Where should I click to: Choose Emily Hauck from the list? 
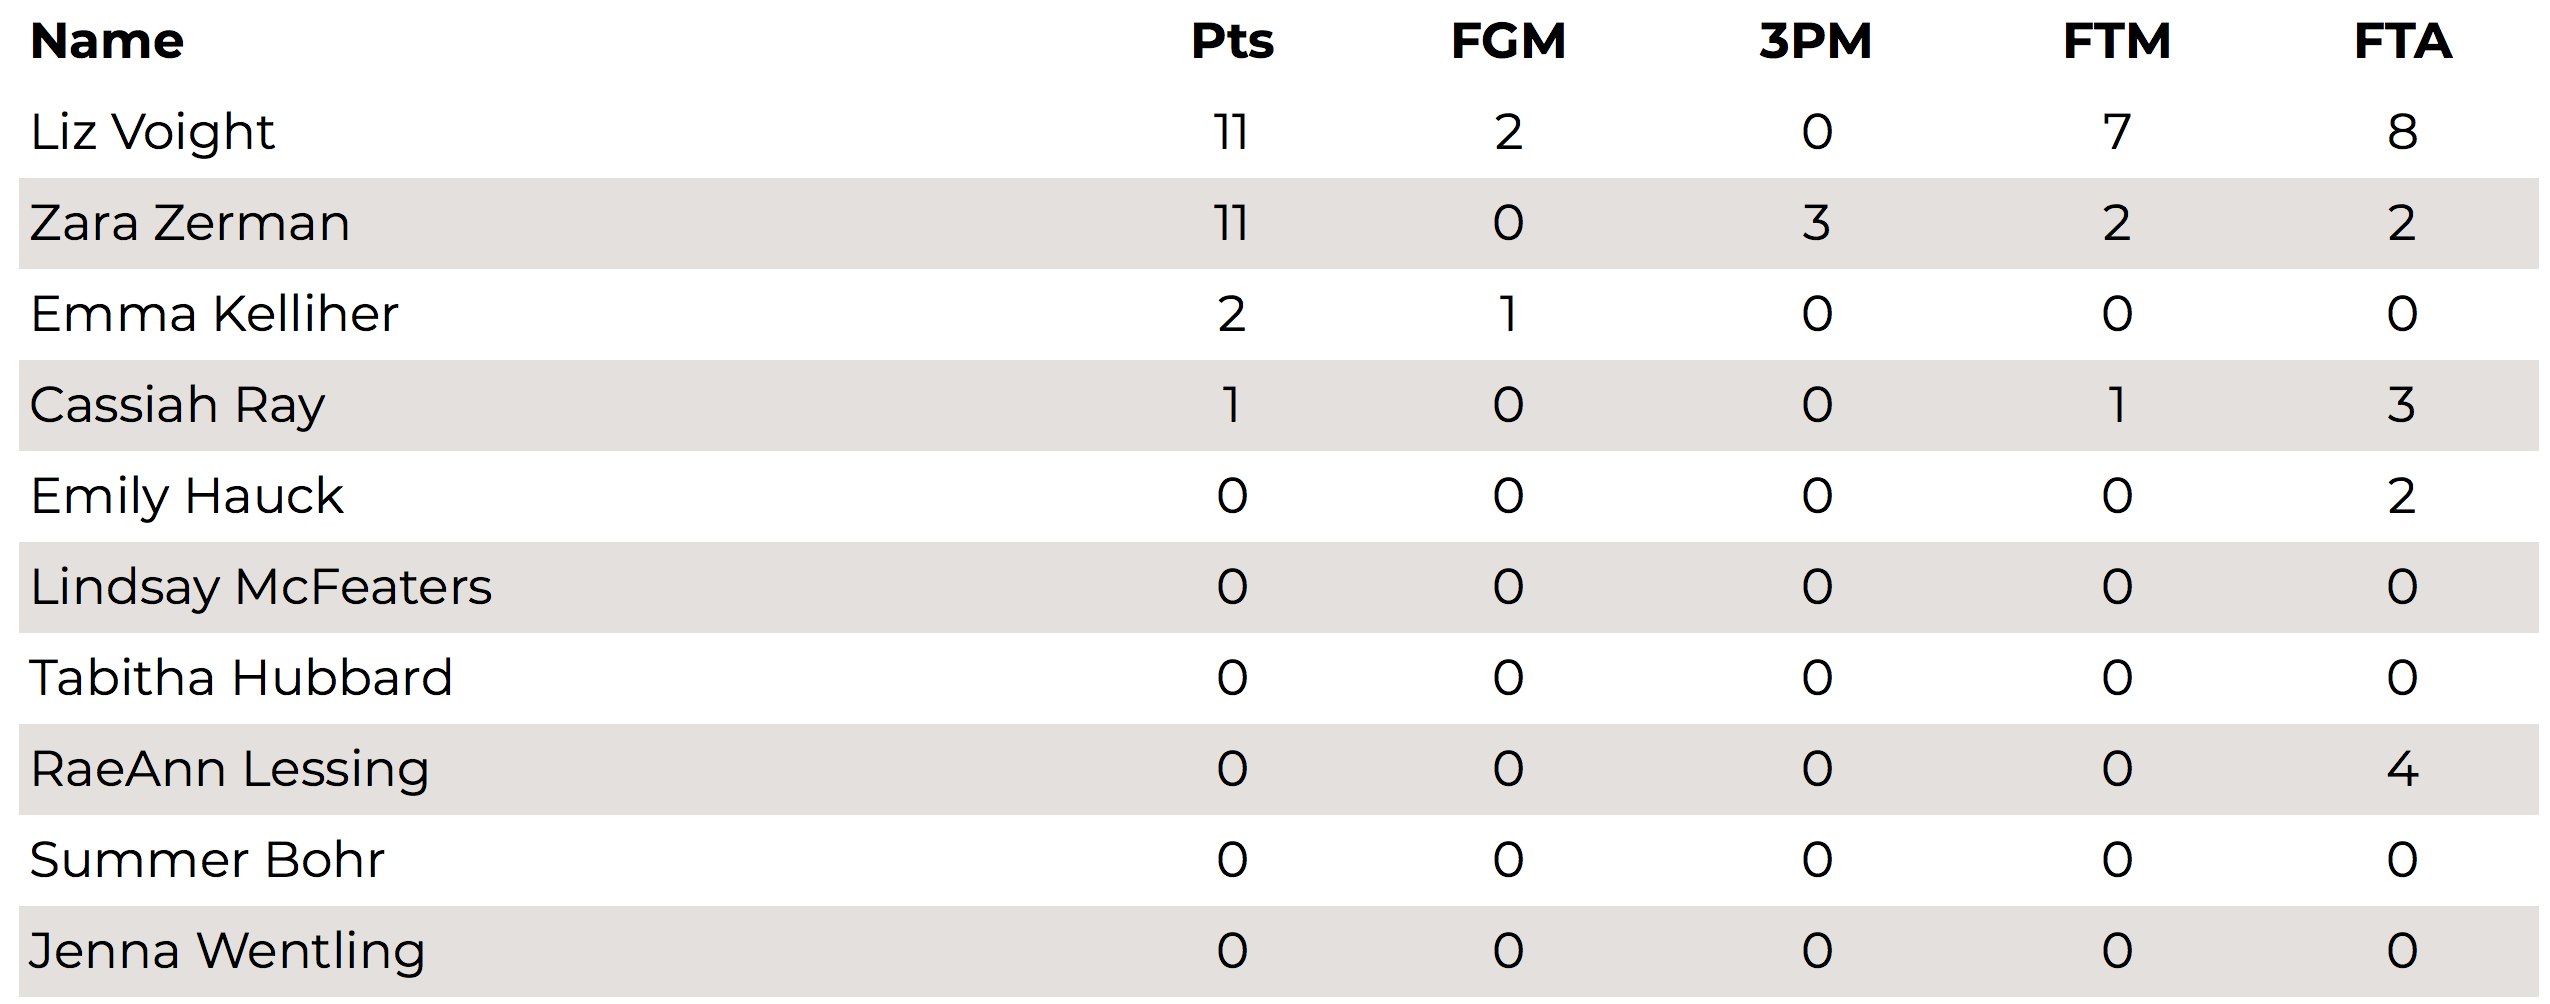[x=187, y=497]
